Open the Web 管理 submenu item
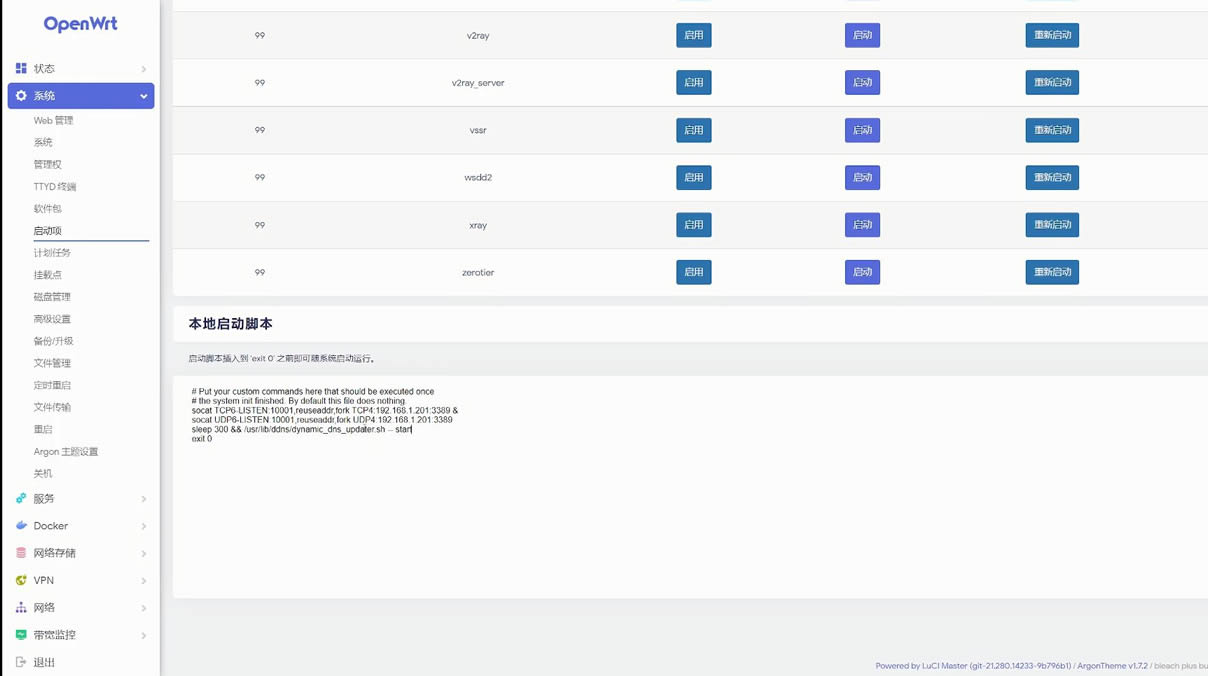Image resolution: width=1208 pixels, height=676 pixels. [53, 120]
